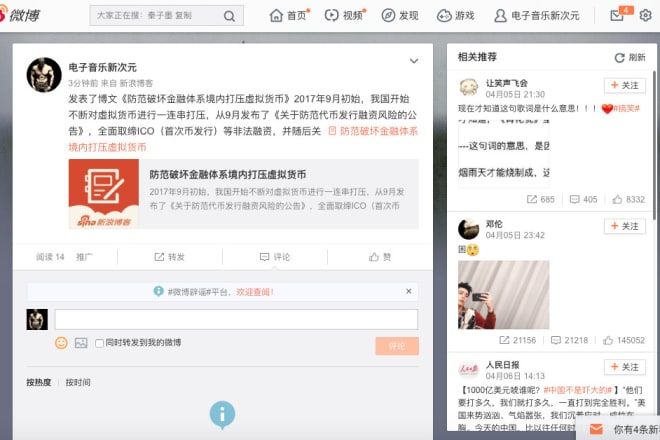
Task: Close the 微博辟谣 notice banner
Action: tap(408, 291)
